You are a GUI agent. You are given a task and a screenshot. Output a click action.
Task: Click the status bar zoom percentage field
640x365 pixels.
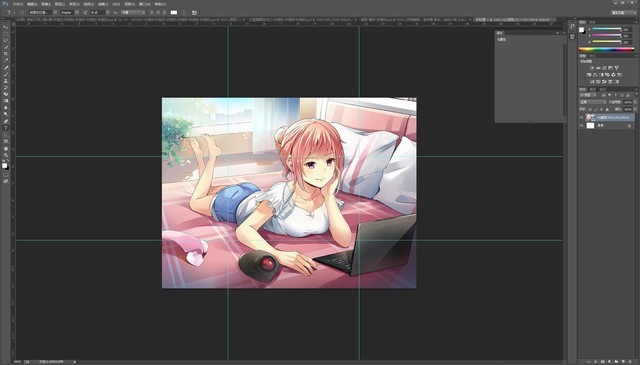(18, 362)
